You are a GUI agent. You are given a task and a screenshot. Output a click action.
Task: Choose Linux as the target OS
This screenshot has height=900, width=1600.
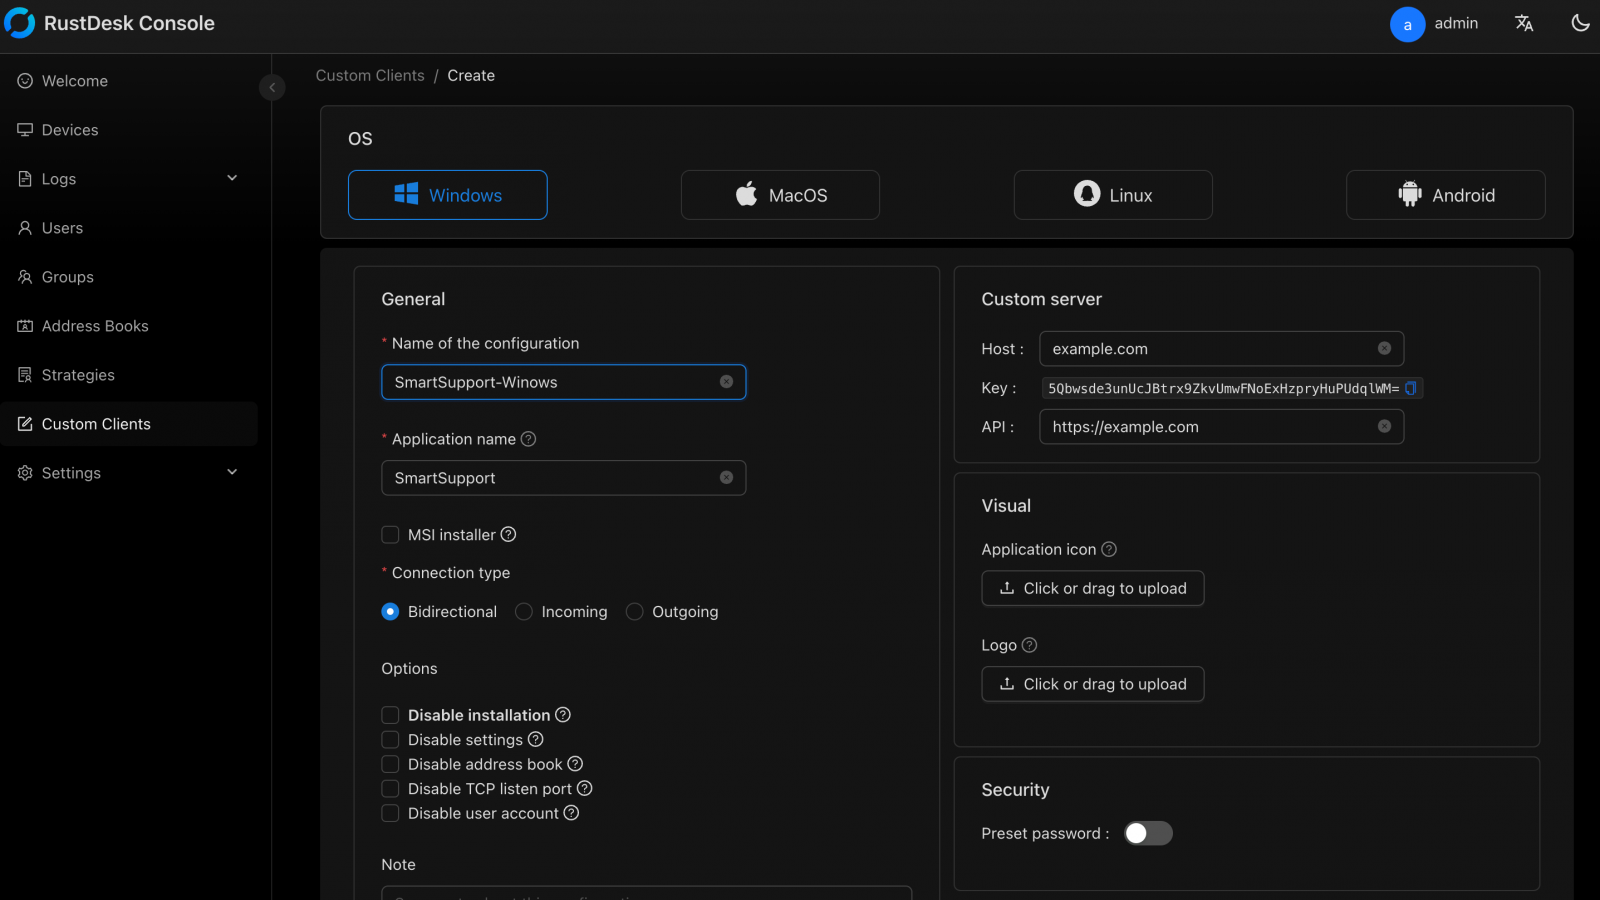(x=1112, y=195)
